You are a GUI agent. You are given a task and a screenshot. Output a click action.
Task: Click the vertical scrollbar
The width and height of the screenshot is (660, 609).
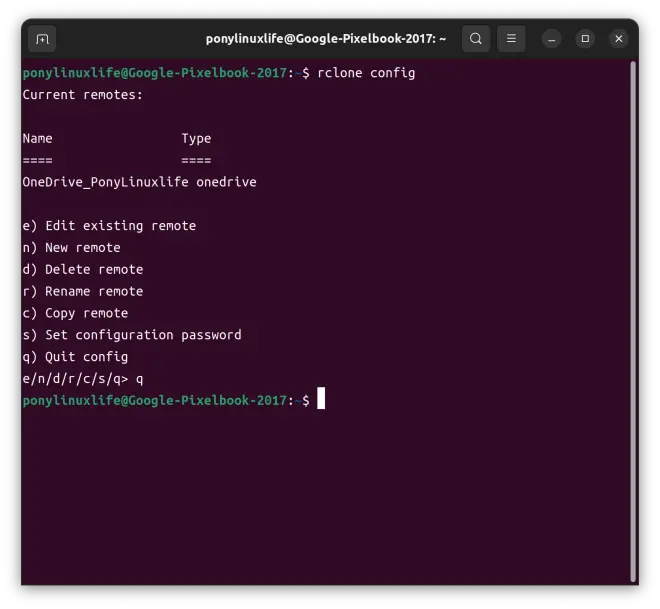pos(633,321)
